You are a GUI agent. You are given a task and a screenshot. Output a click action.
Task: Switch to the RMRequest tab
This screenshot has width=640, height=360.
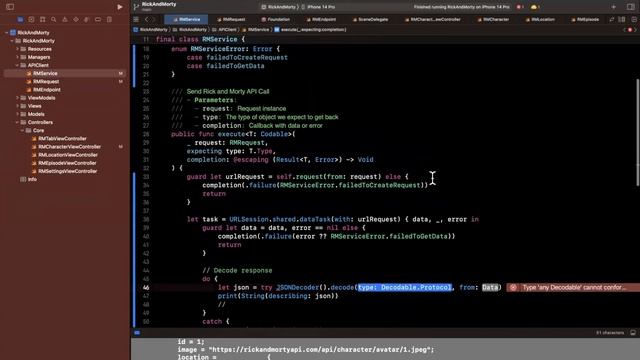tap(231, 19)
